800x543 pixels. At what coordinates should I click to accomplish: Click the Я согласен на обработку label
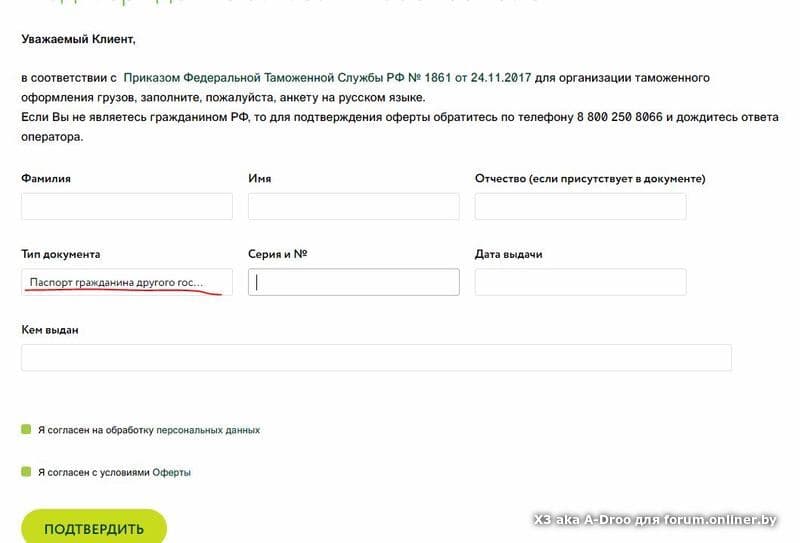click(x=96, y=430)
